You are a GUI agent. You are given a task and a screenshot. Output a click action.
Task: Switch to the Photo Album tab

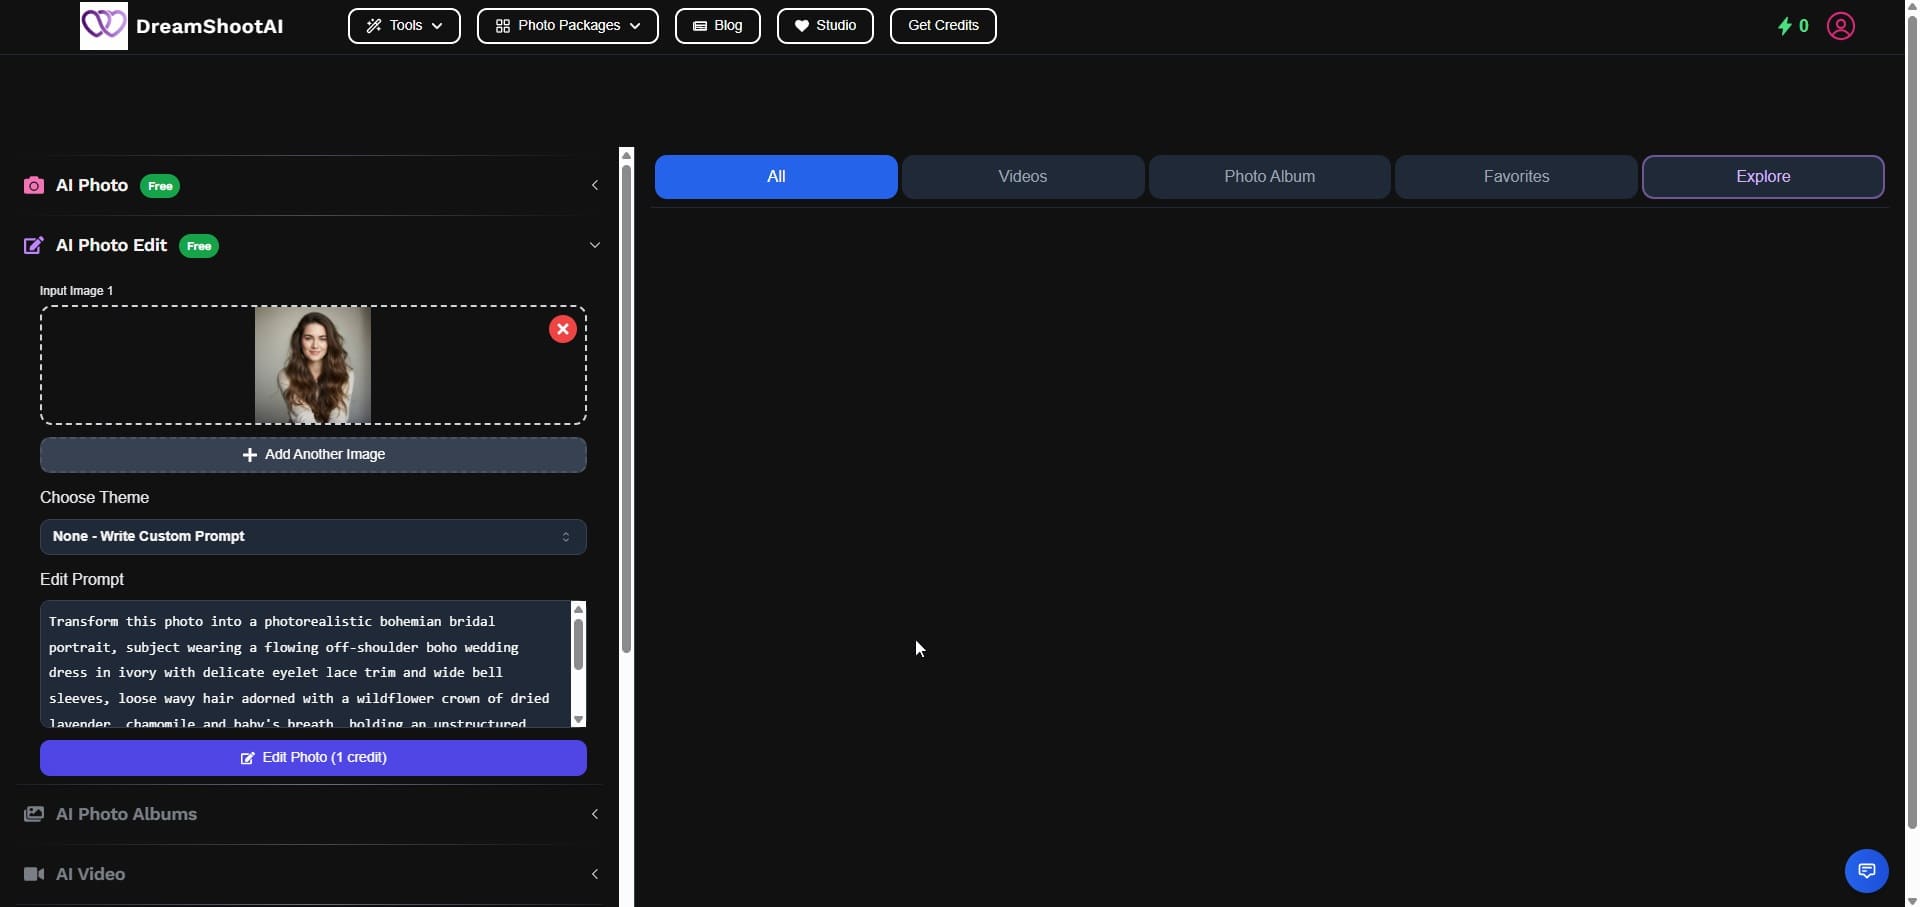tap(1269, 176)
